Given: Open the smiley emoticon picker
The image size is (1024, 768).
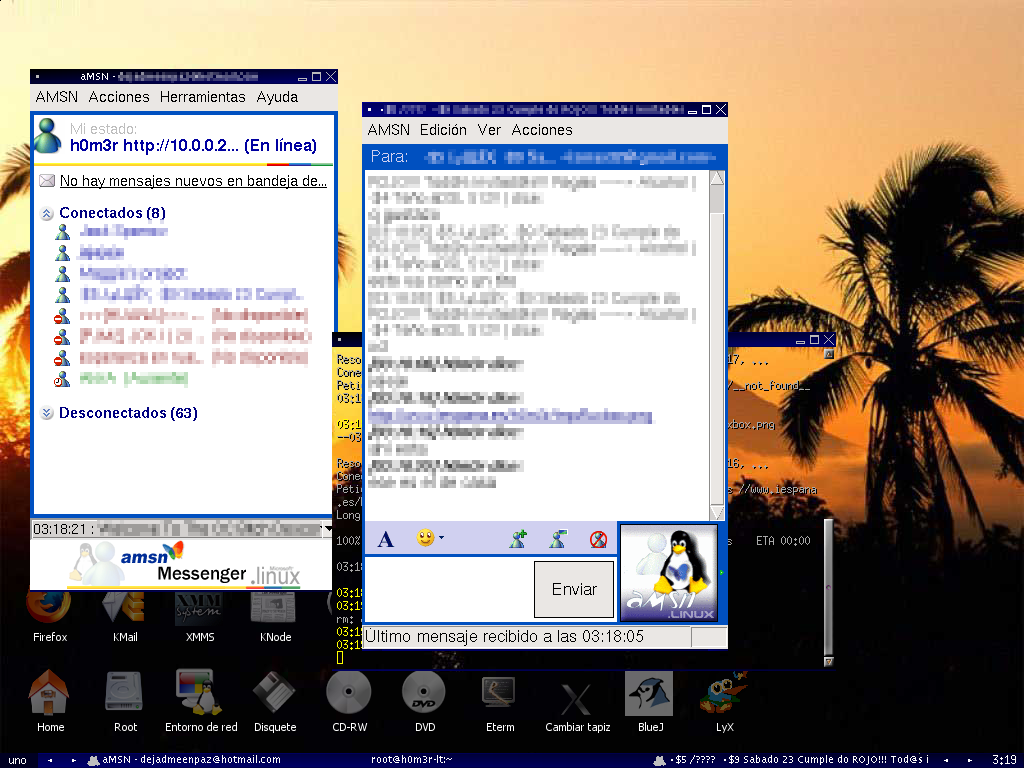Looking at the screenshot, I should coord(425,537).
